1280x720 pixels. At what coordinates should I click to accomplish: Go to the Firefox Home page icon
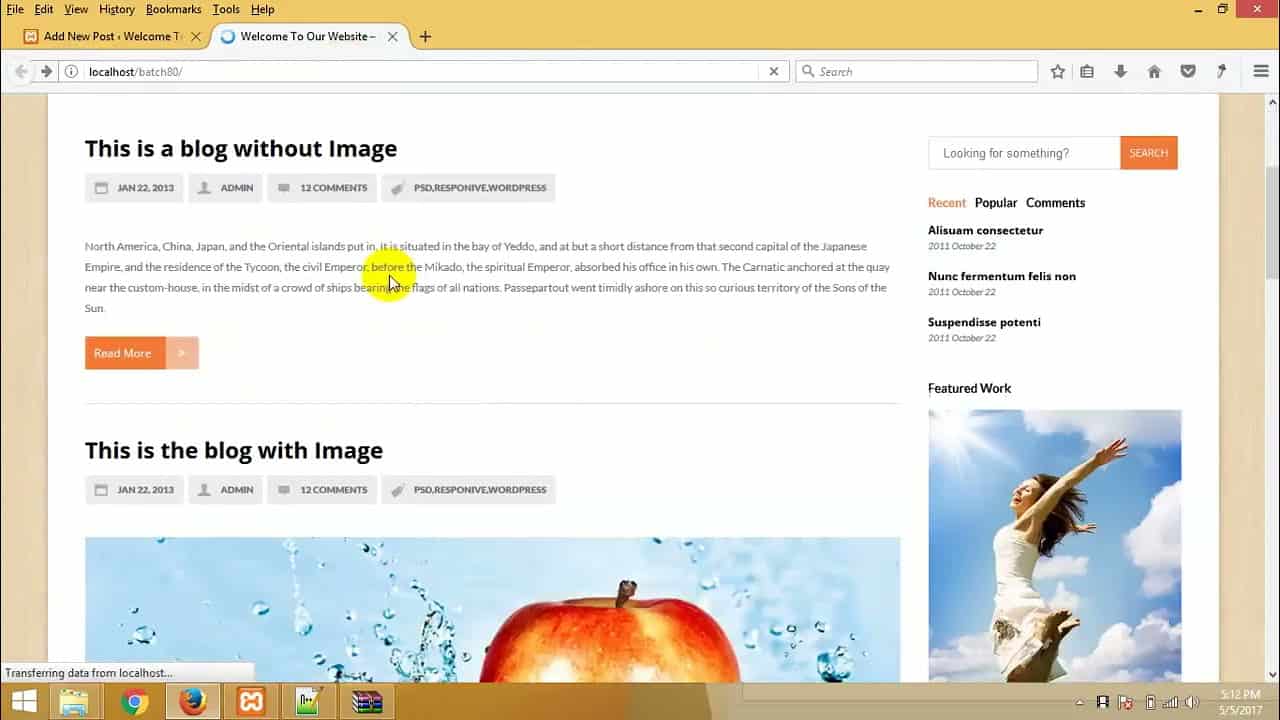click(1154, 72)
